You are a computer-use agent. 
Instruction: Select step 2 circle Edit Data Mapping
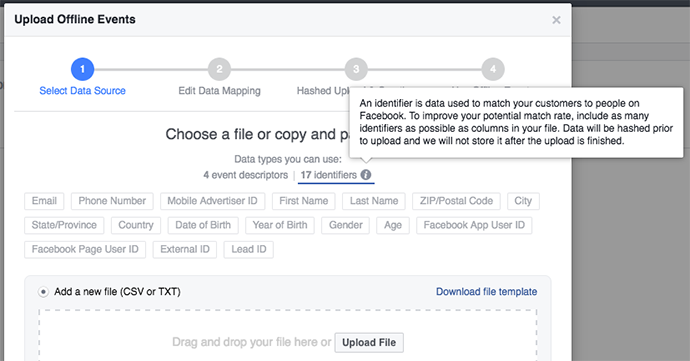(x=219, y=69)
